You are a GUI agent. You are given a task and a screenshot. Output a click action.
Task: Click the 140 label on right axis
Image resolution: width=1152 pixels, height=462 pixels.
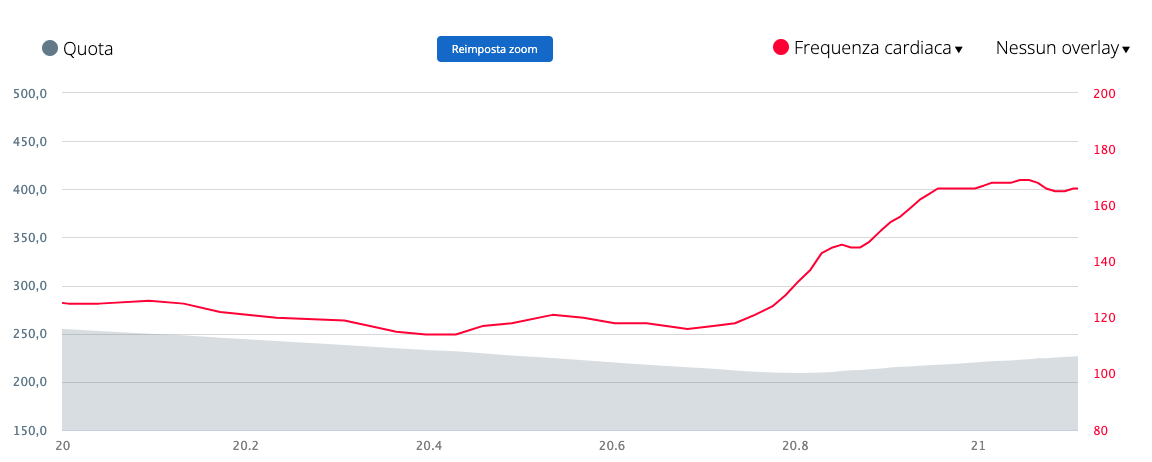click(x=1104, y=262)
